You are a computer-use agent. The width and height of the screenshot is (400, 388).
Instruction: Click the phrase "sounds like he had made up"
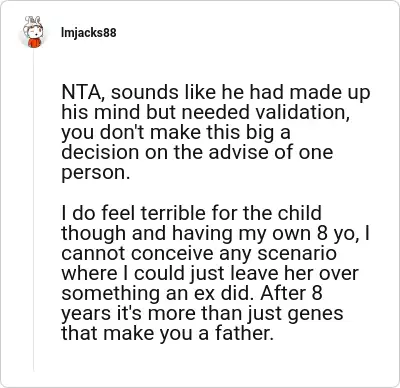coord(240,92)
